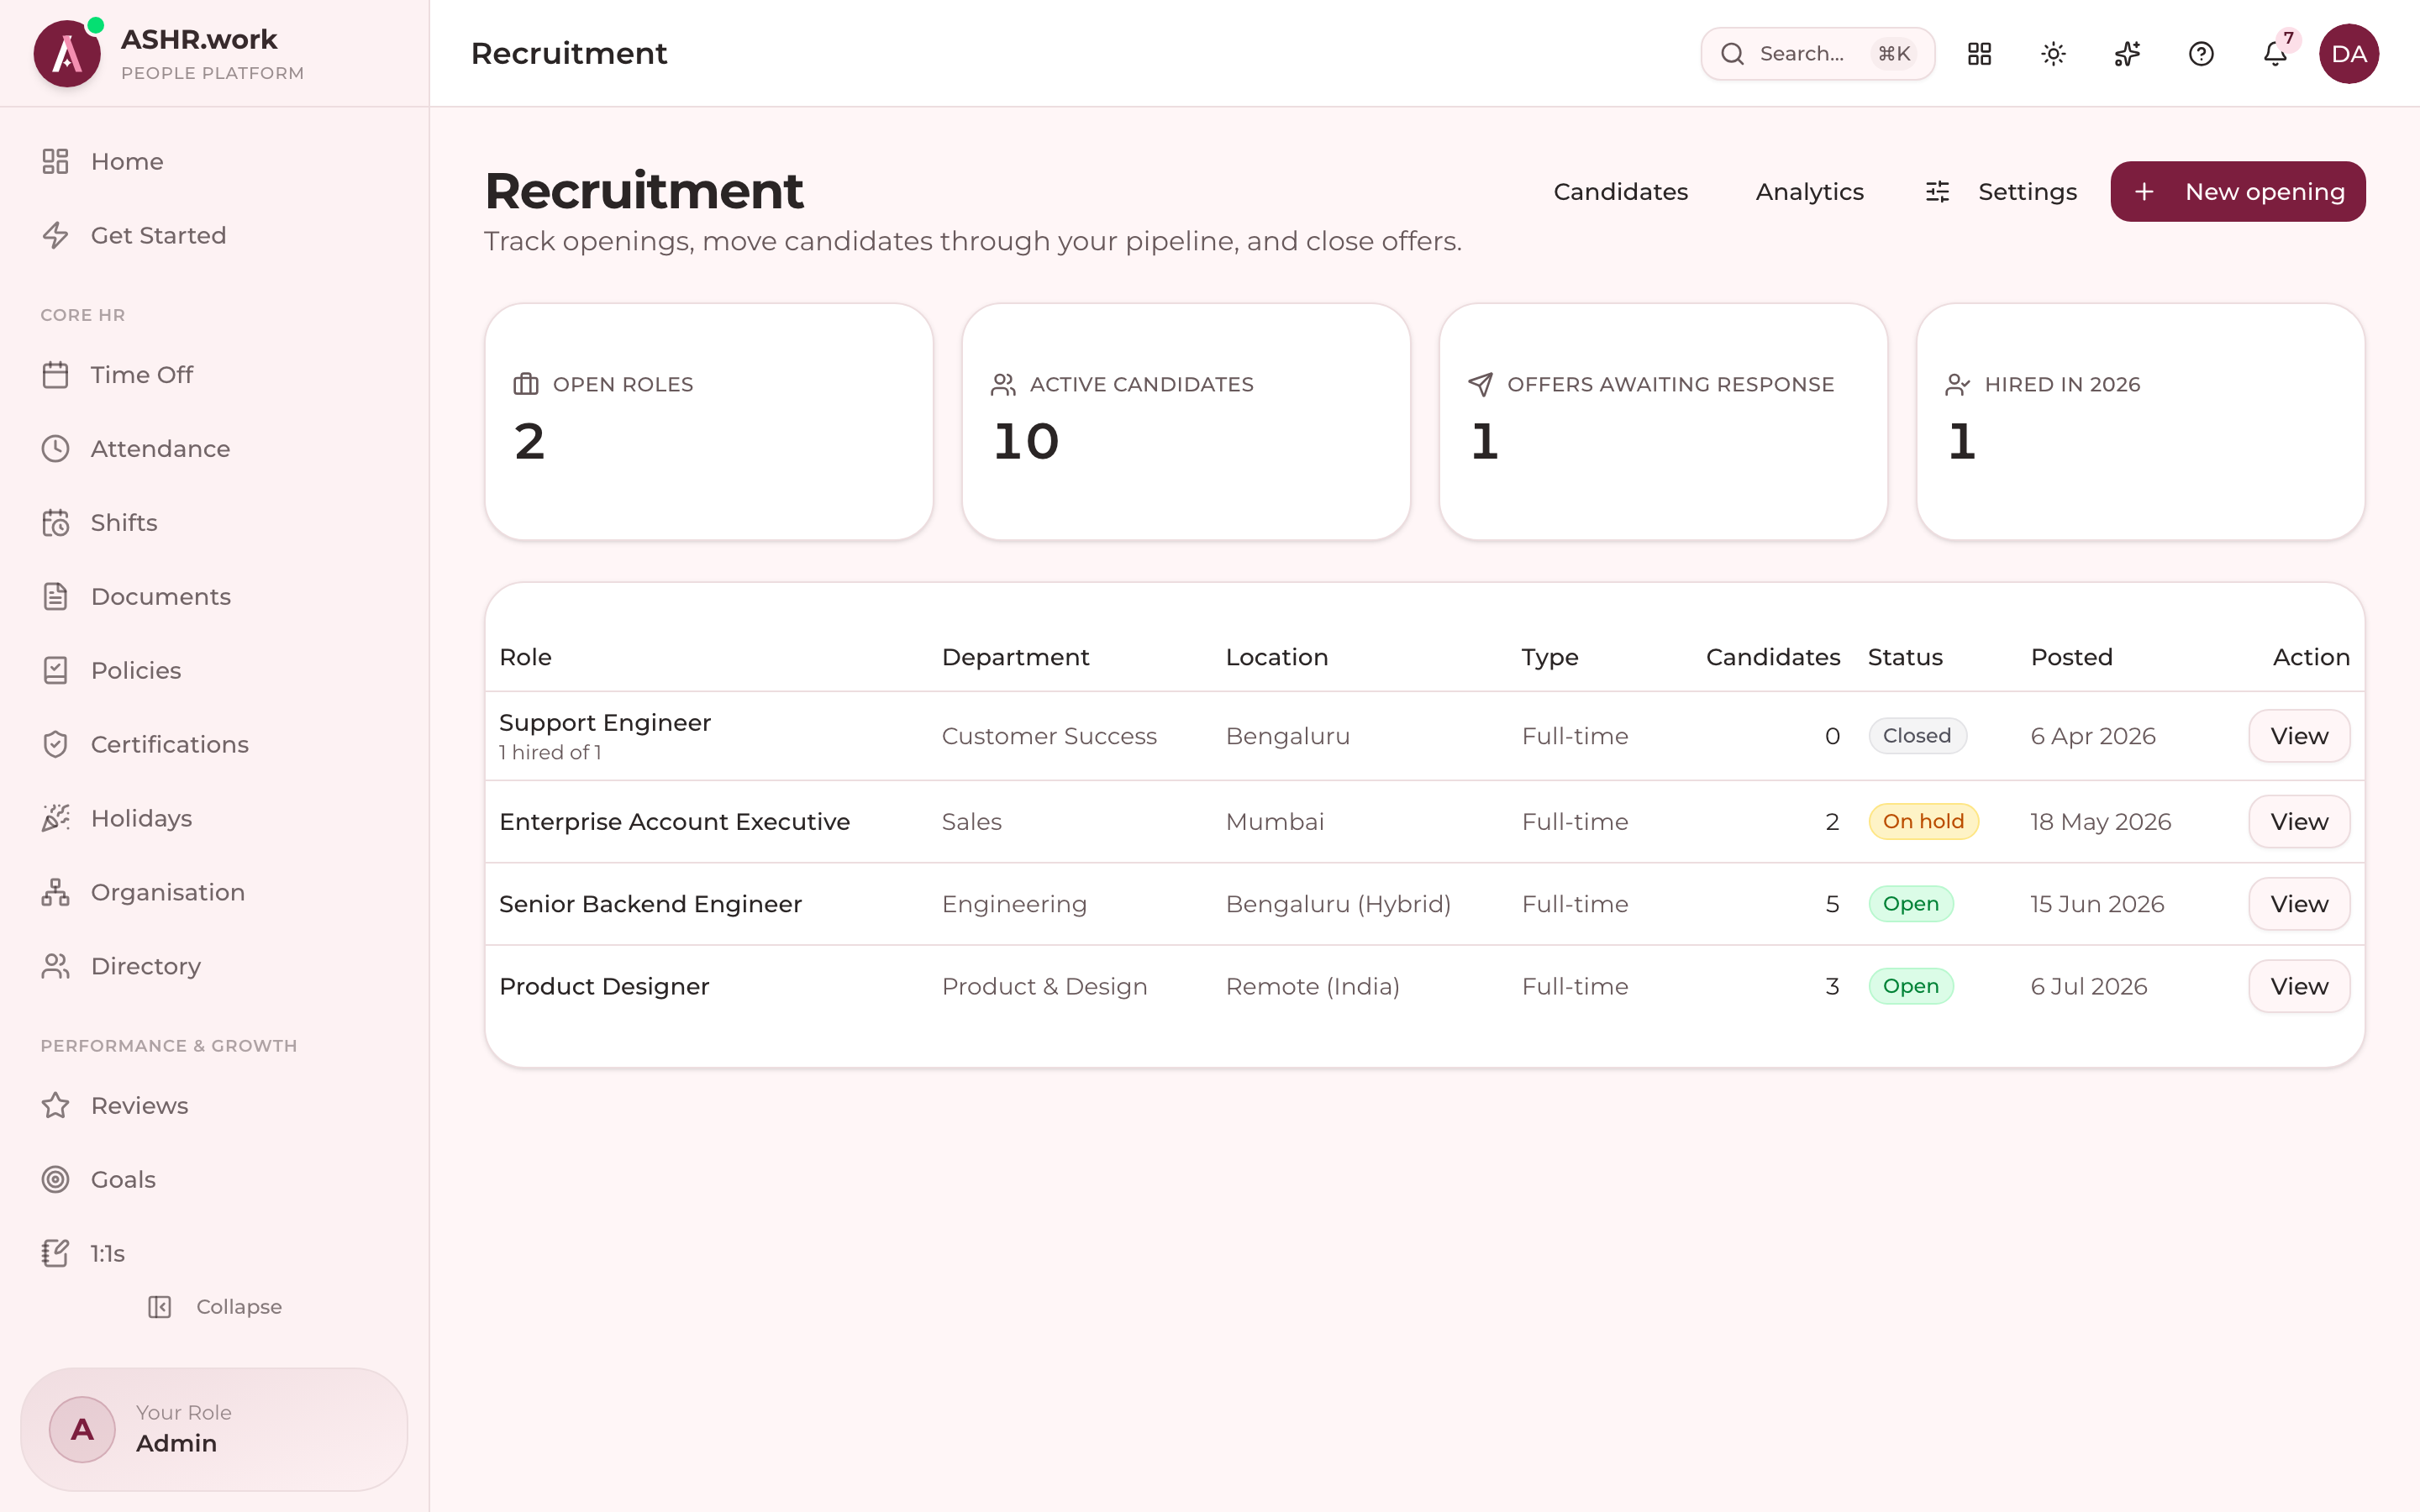Image resolution: width=2420 pixels, height=1512 pixels.
Task: Click the Product & Design department cell
Action: coord(1044,987)
